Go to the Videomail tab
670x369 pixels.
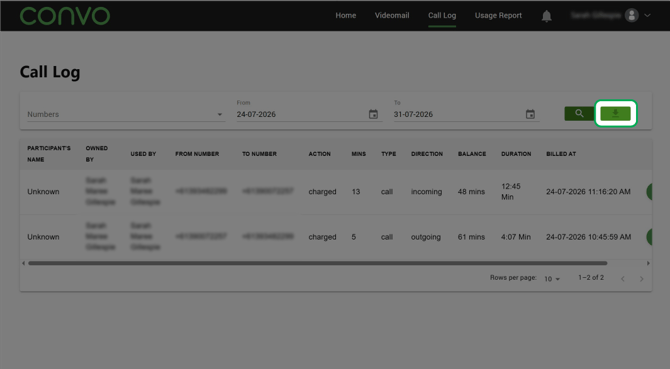(392, 15)
